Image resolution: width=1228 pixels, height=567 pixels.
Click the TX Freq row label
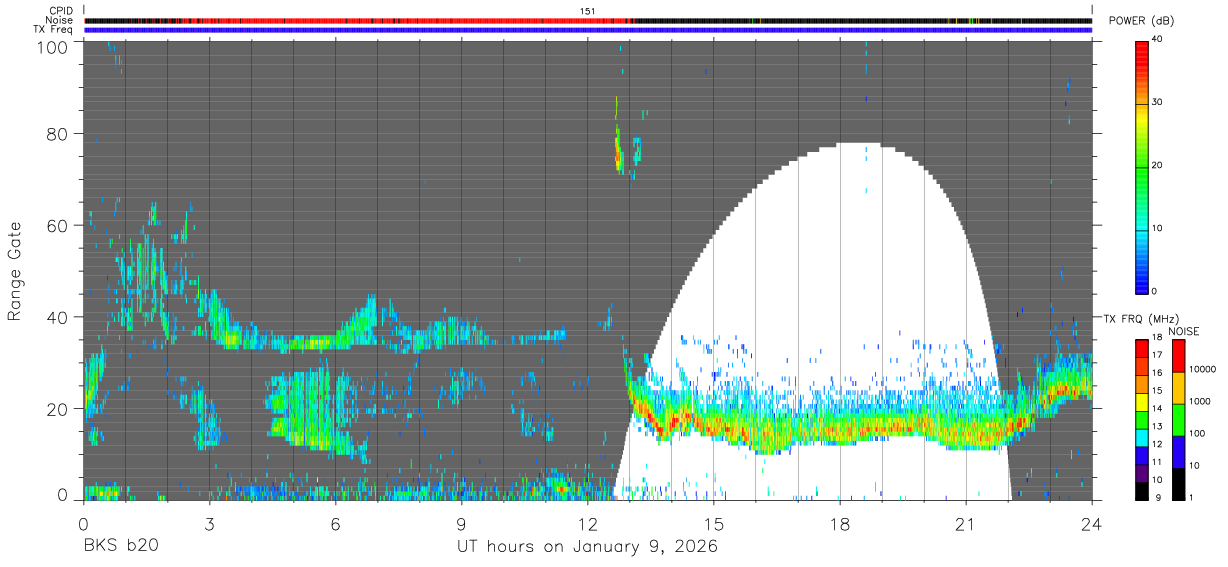point(55,30)
